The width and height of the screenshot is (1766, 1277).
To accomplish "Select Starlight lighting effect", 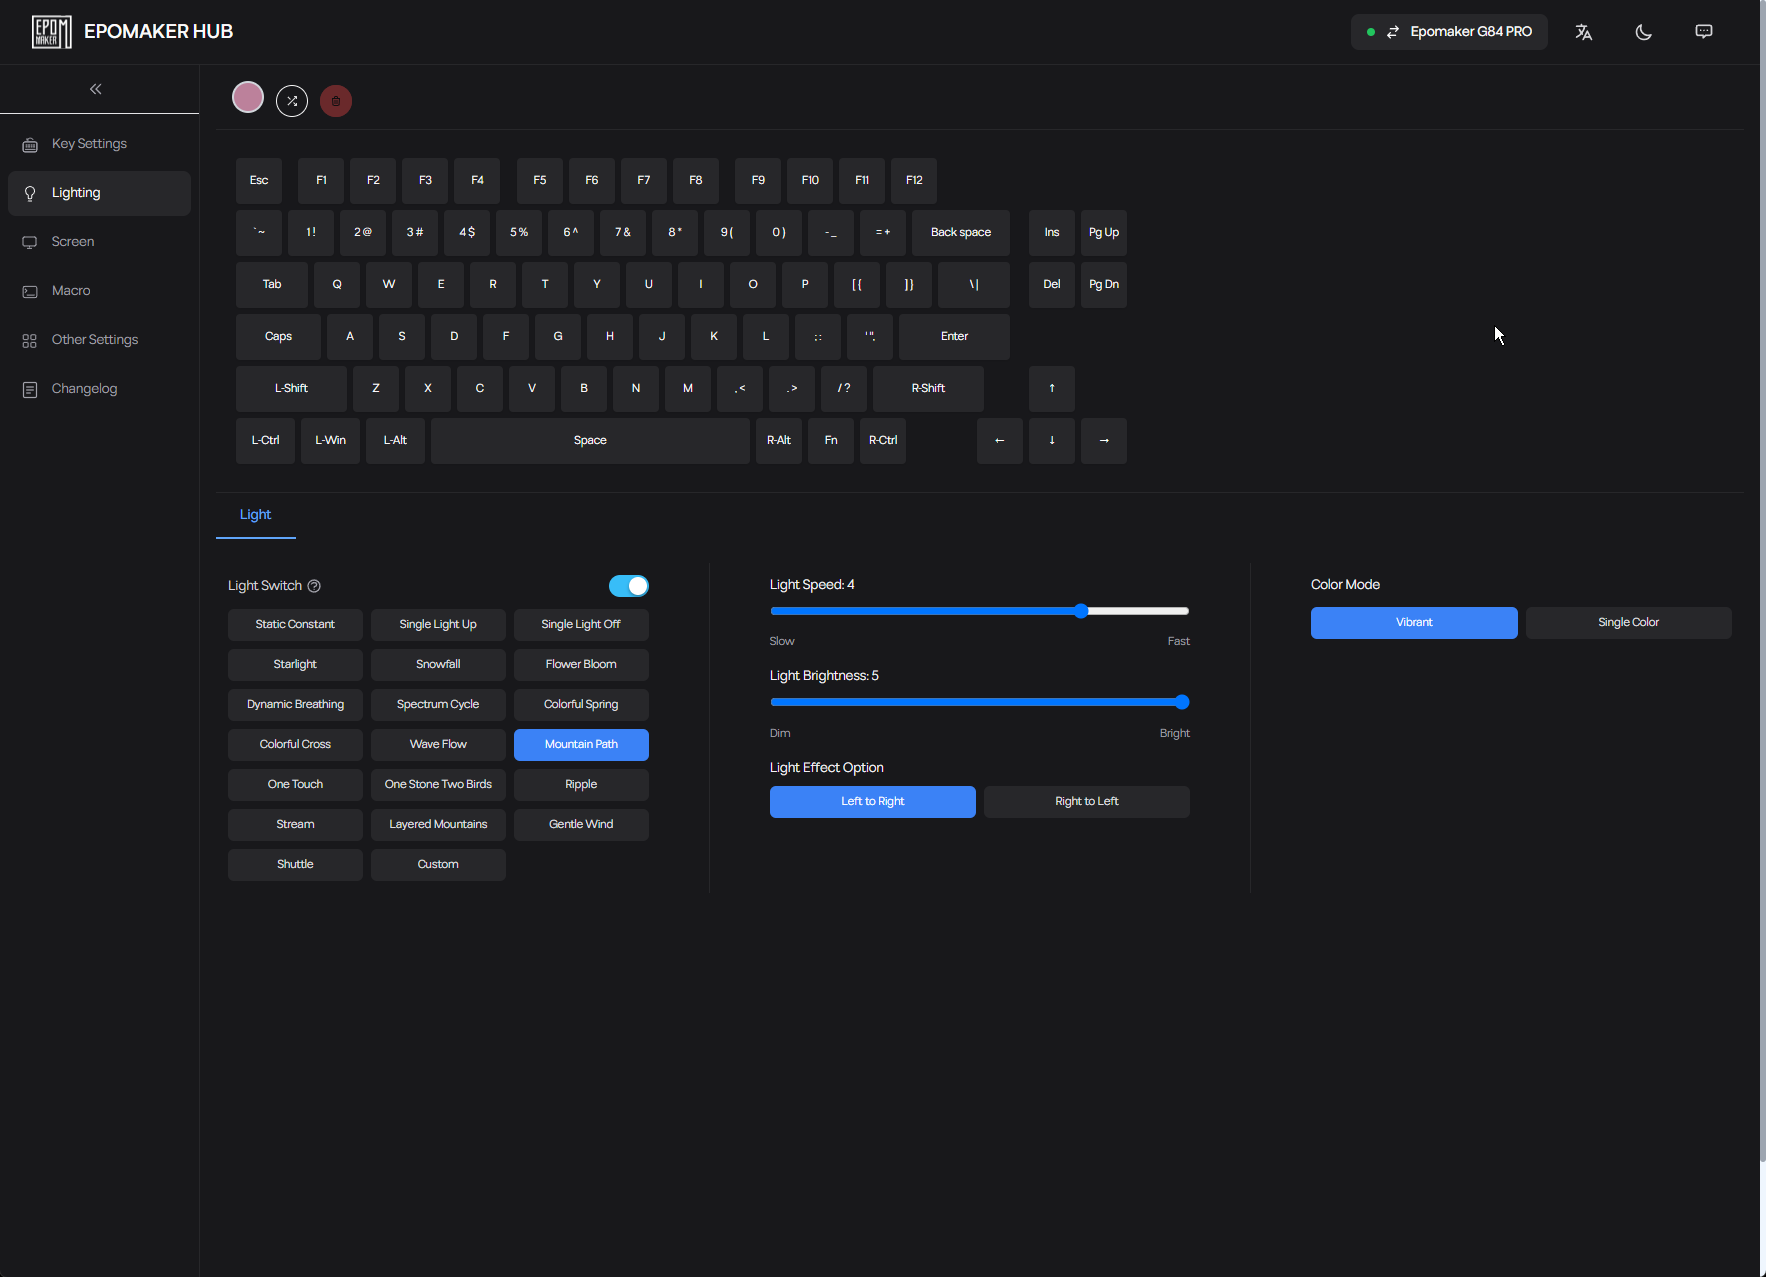I will pos(295,665).
